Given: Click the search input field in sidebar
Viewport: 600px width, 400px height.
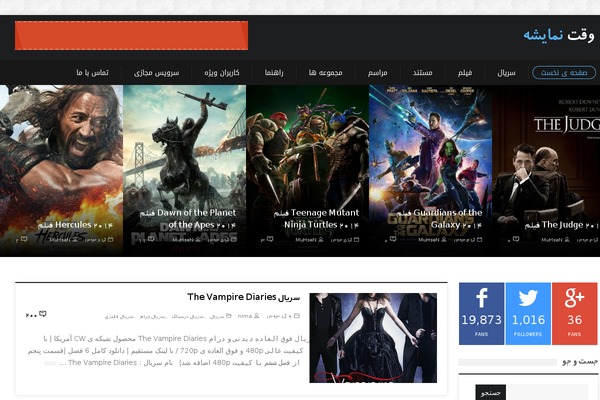Looking at the screenshot, I should pos(547,392).
